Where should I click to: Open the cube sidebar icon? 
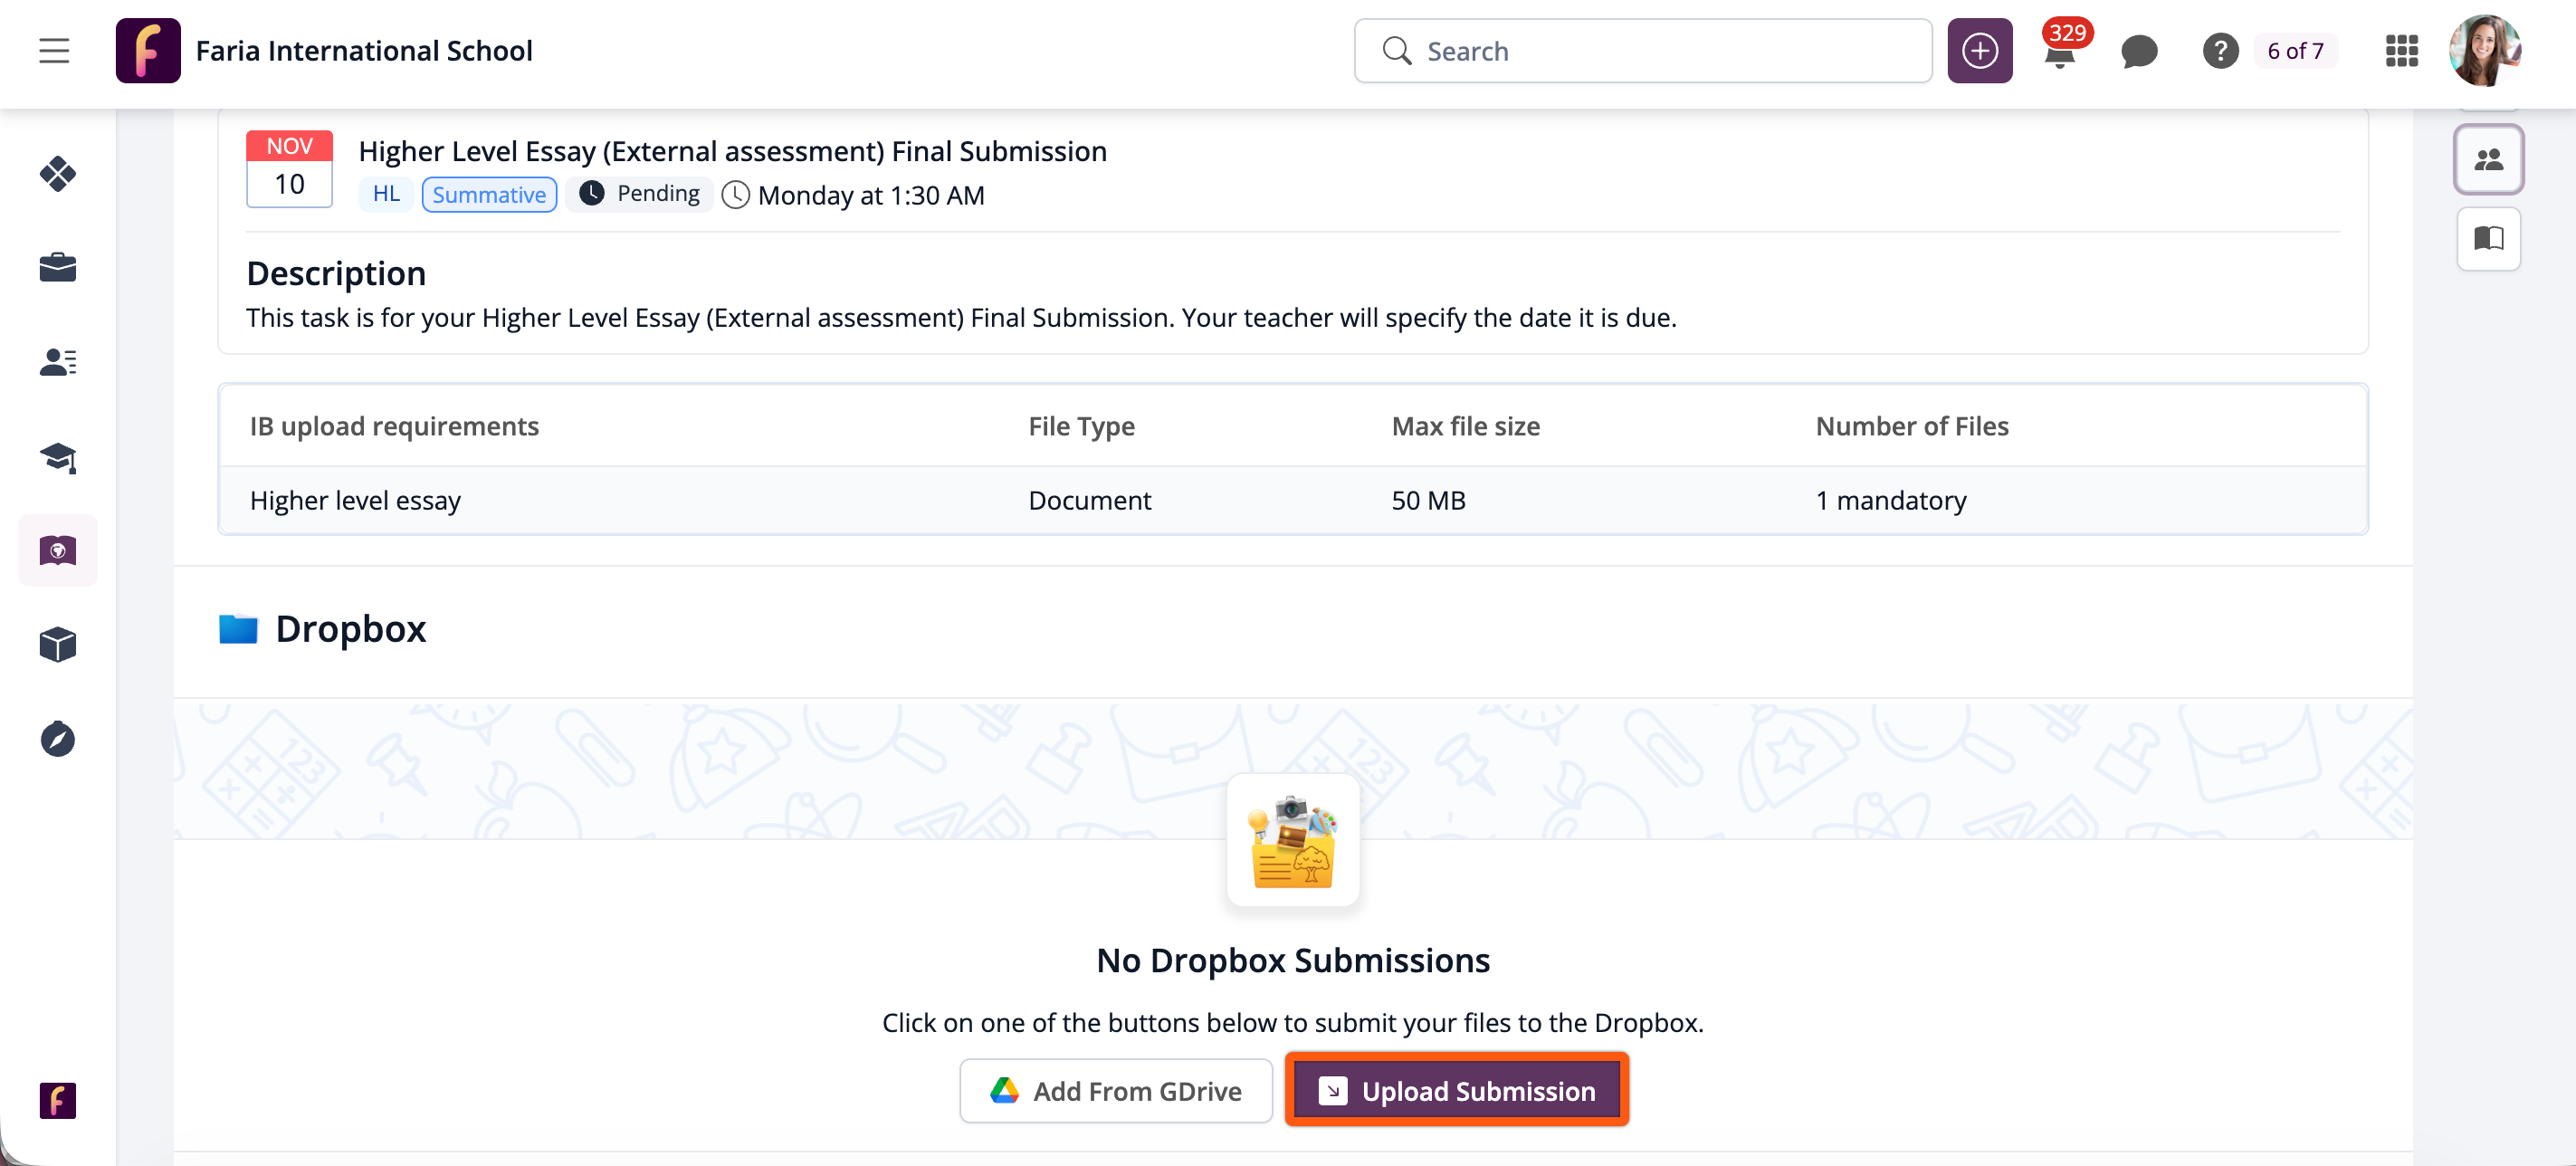point(58,645)
